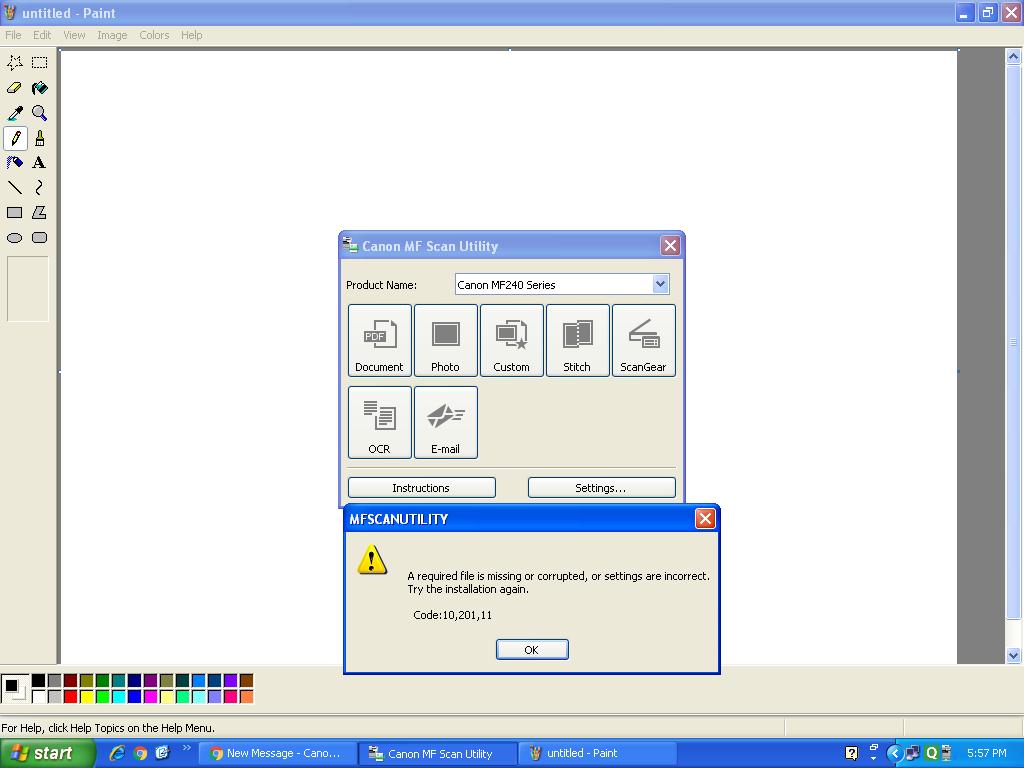The width and height of the screenshot is (1024, 768).
Task: Pick the Fill With Color bucket tool
Action: point(39,88)
